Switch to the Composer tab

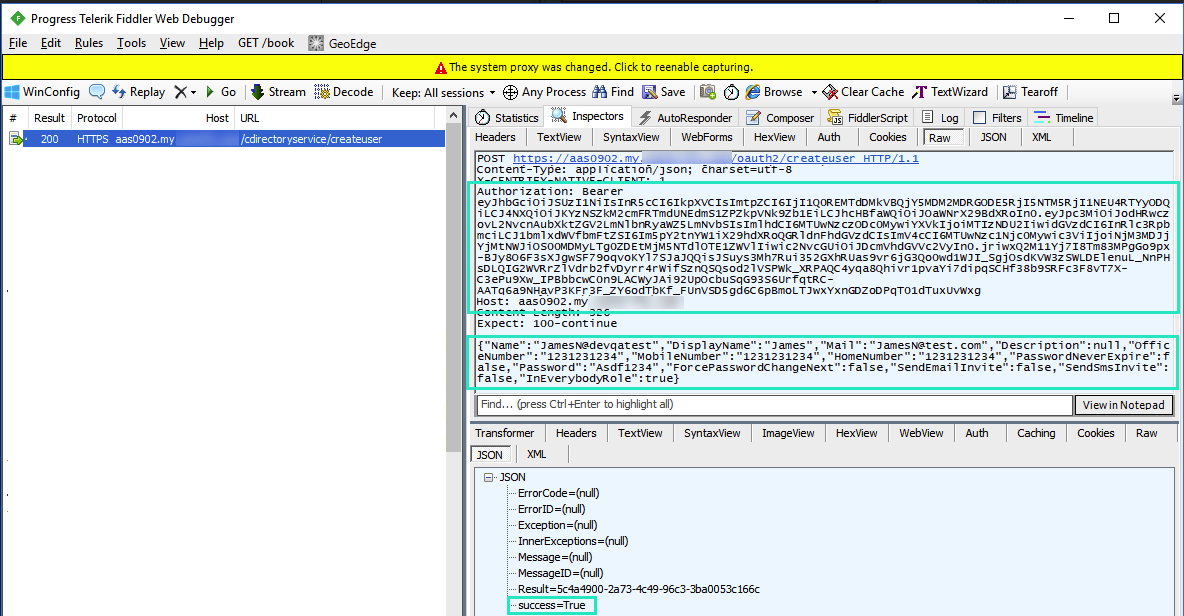point(780,118)
